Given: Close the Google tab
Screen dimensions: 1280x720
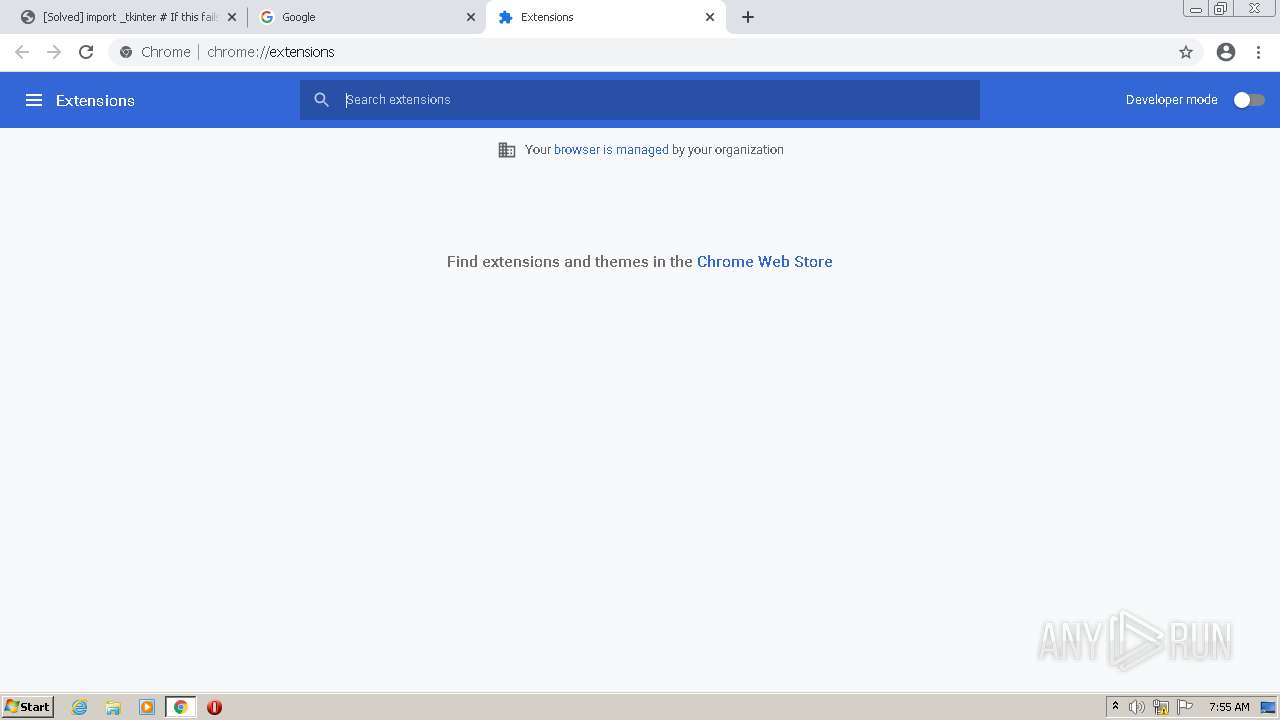Looking at the screenshot, I should (x=470, y=17).
